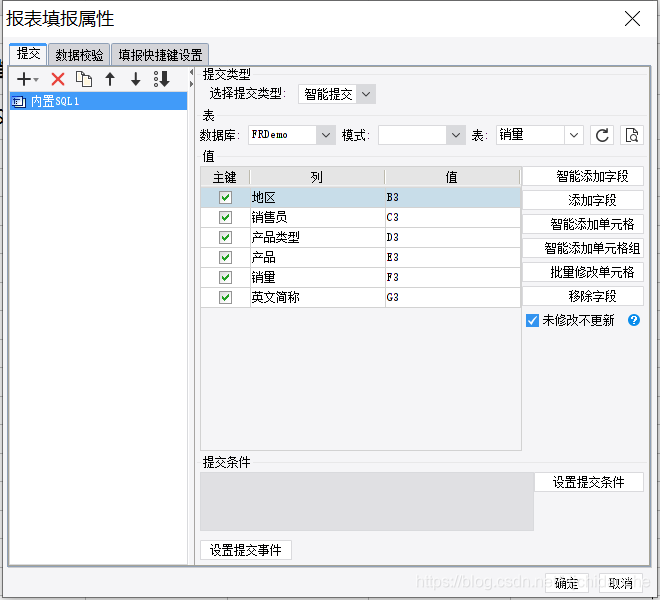The width and height of the screenshot is (660, 600).
Task: Click the G3 value cell
Action: click(453, 297)
